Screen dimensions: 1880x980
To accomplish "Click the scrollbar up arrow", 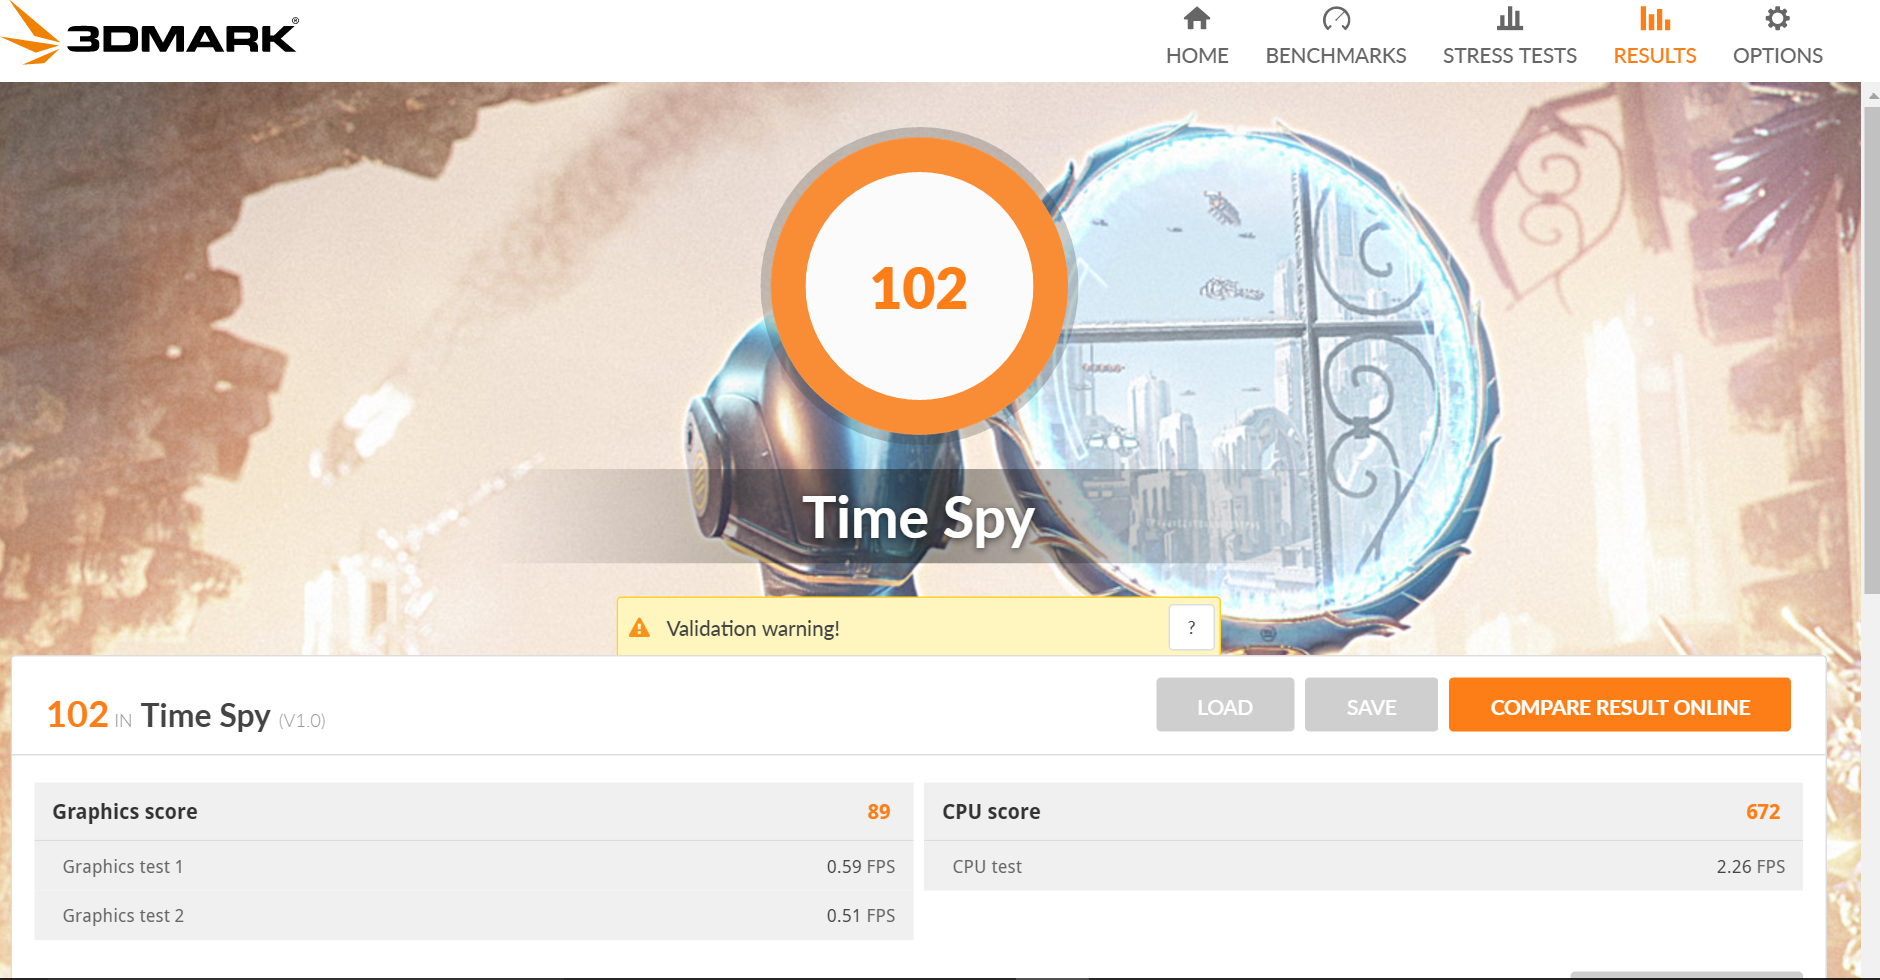I will pos(1872,95).
